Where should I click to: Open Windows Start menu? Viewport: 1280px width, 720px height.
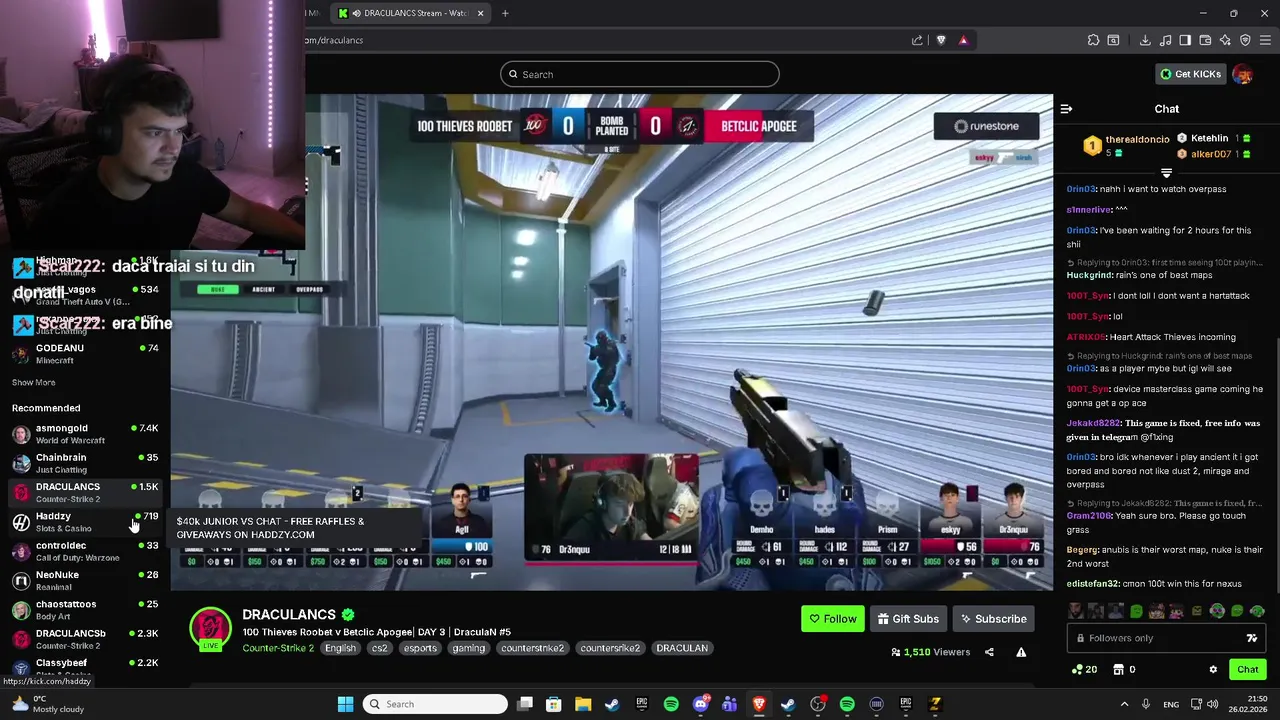coord(345,704)
